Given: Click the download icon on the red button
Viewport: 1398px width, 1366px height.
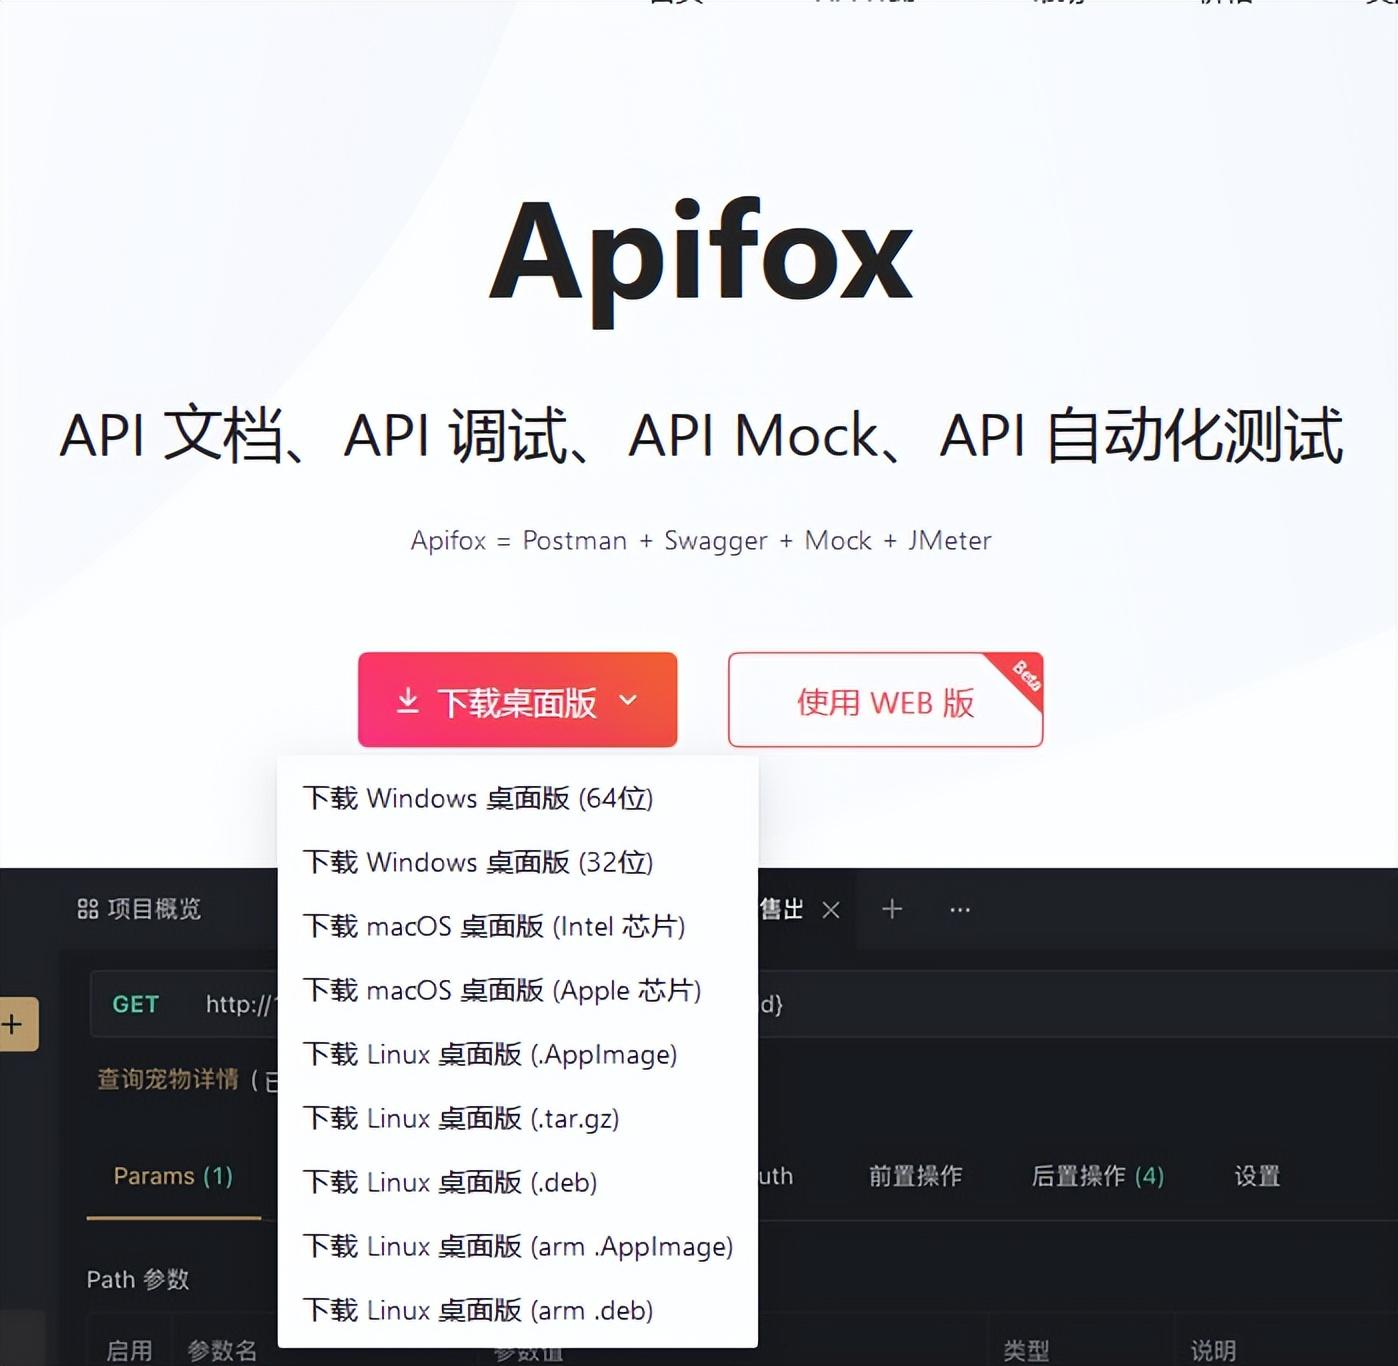Looking at the screenshot, I should (407, 701).
